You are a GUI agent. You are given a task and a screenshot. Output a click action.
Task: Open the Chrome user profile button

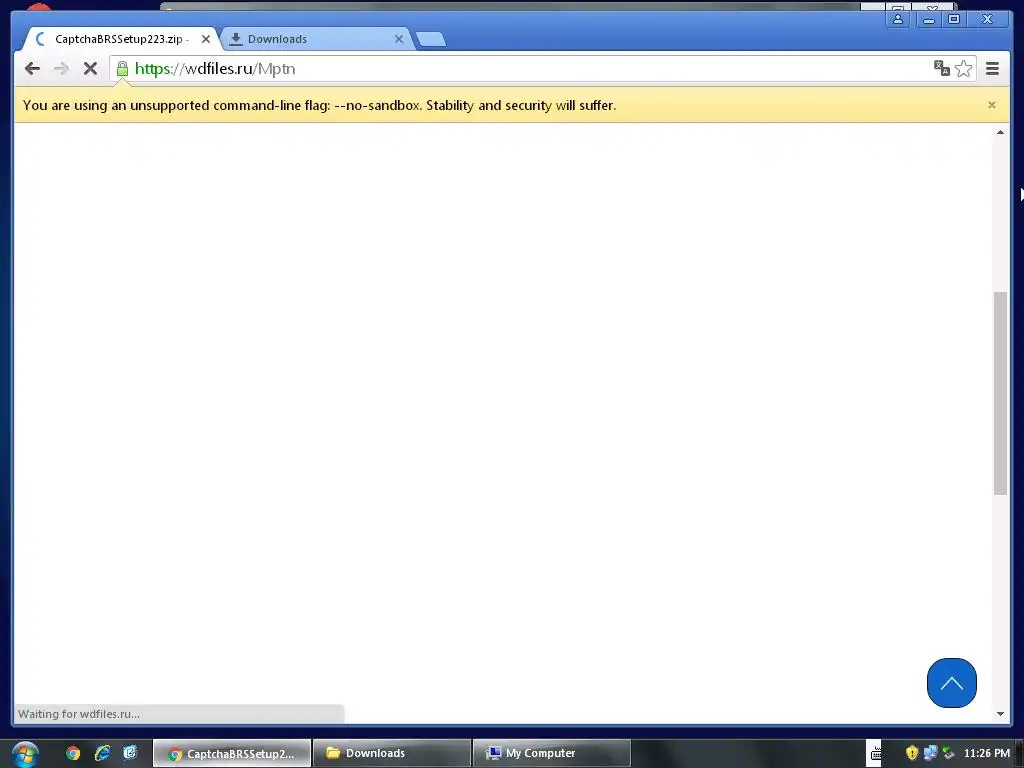[x=898, y=19]
